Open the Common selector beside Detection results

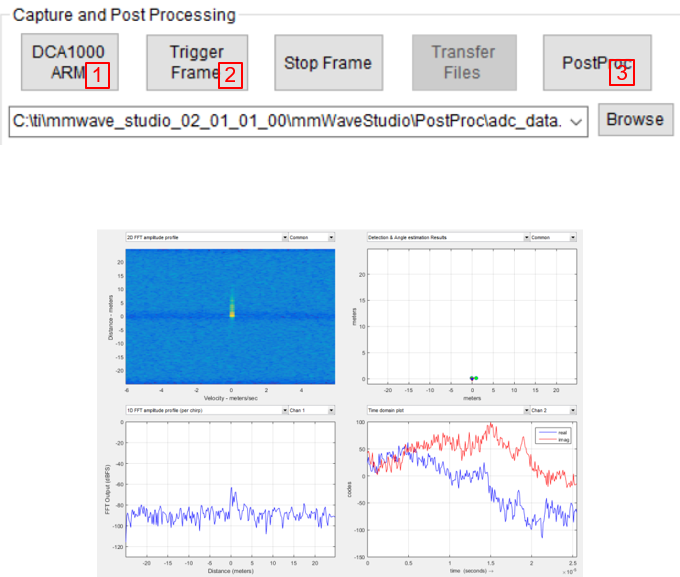coord(553,238)
